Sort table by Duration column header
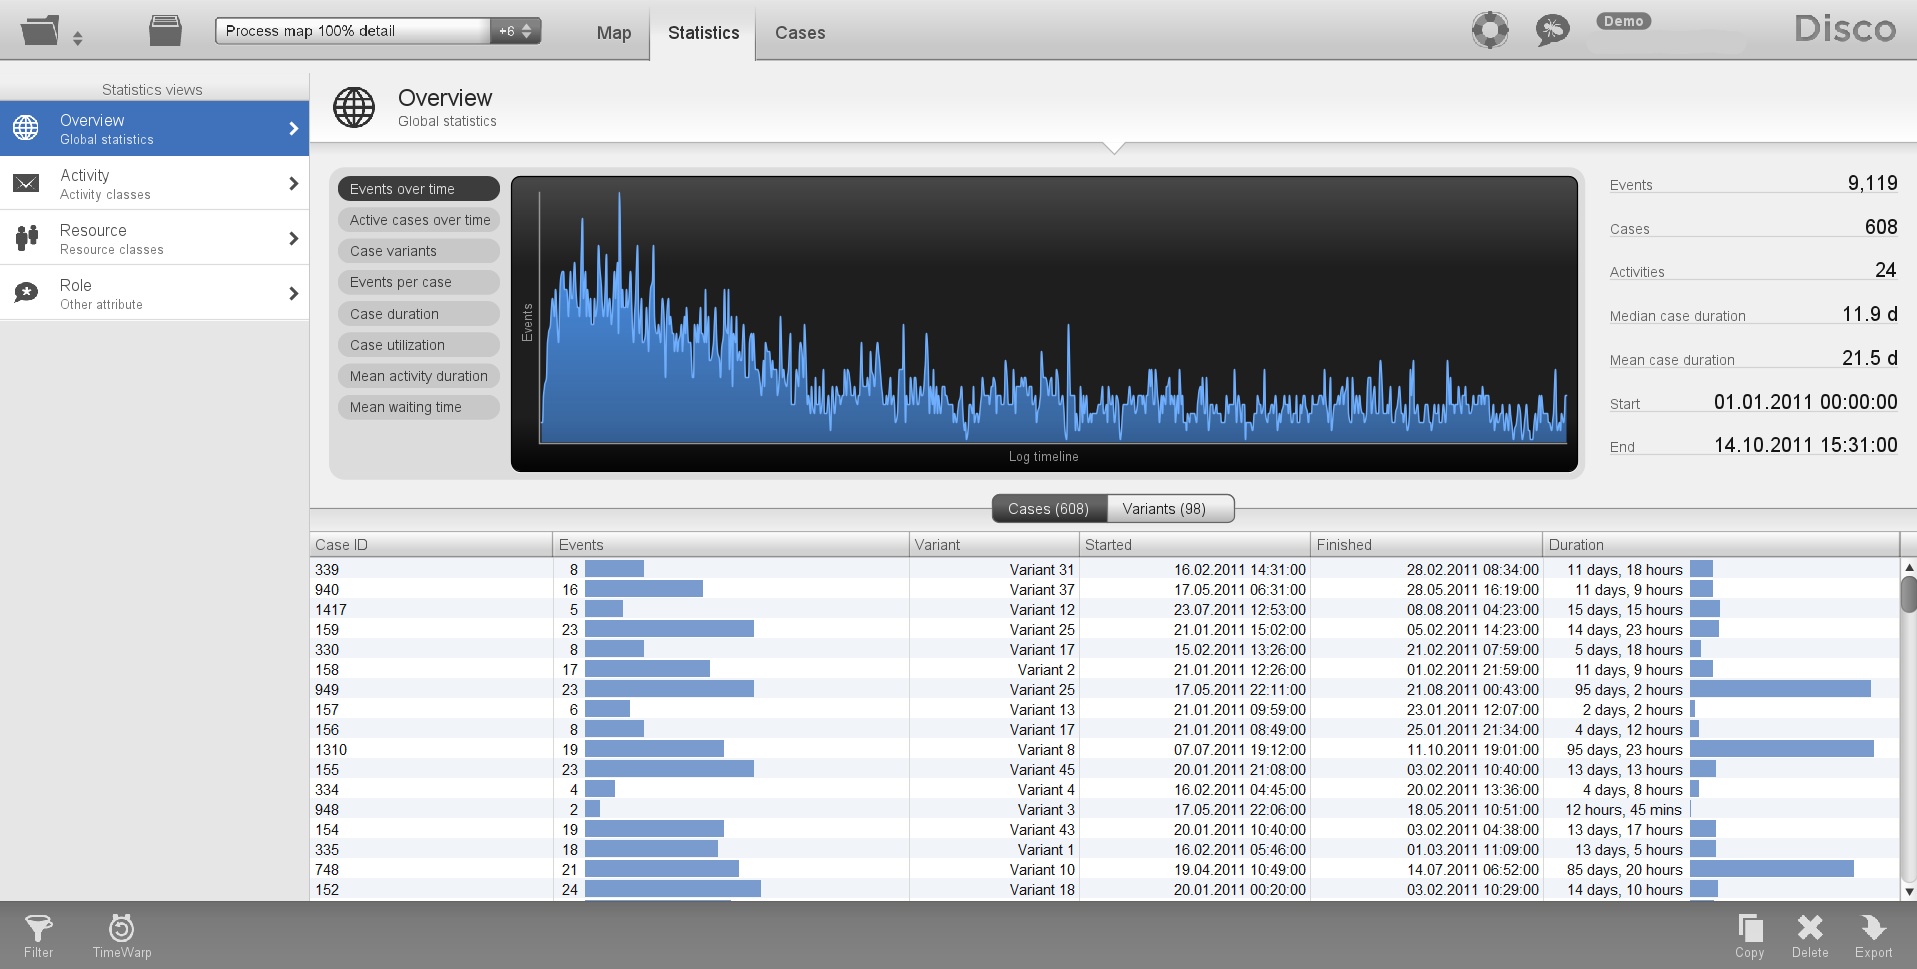This screenshot has width=1917, height=969. point(1718,545)
